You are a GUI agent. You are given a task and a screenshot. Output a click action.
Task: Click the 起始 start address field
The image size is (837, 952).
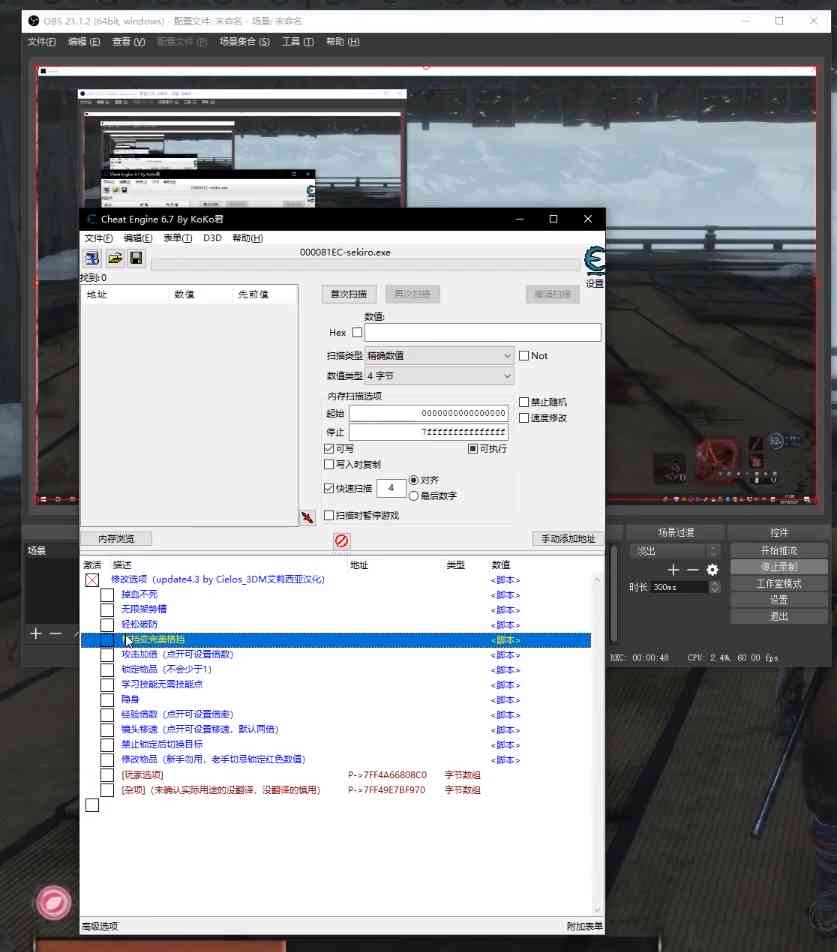tap(429, 413)
